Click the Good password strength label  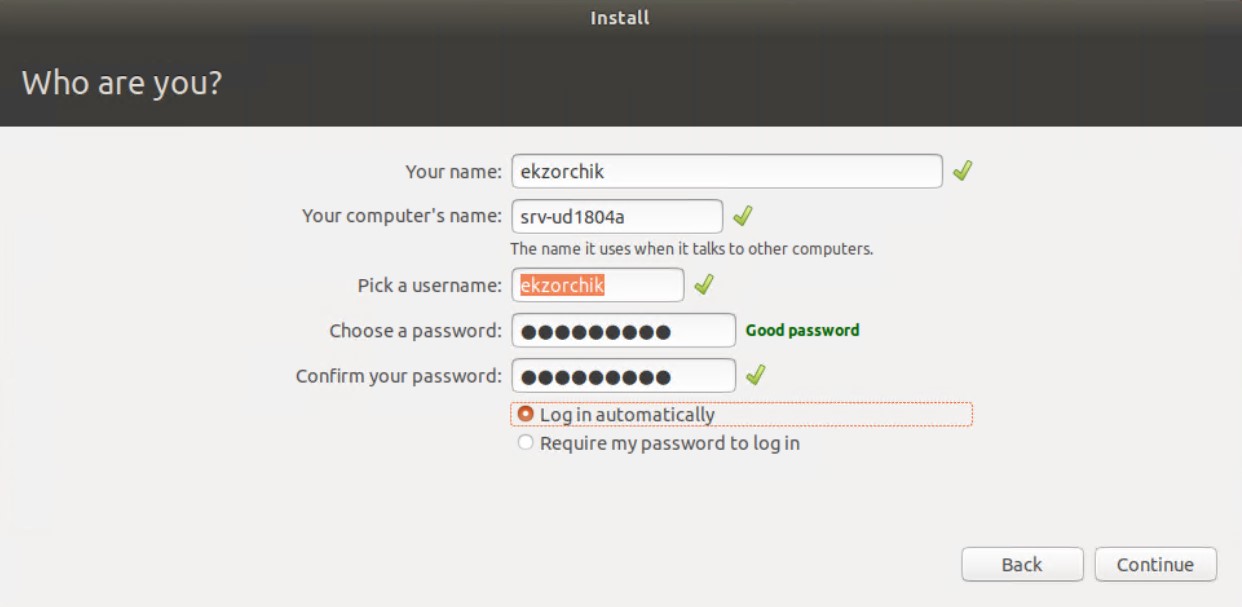pos(802,330)
